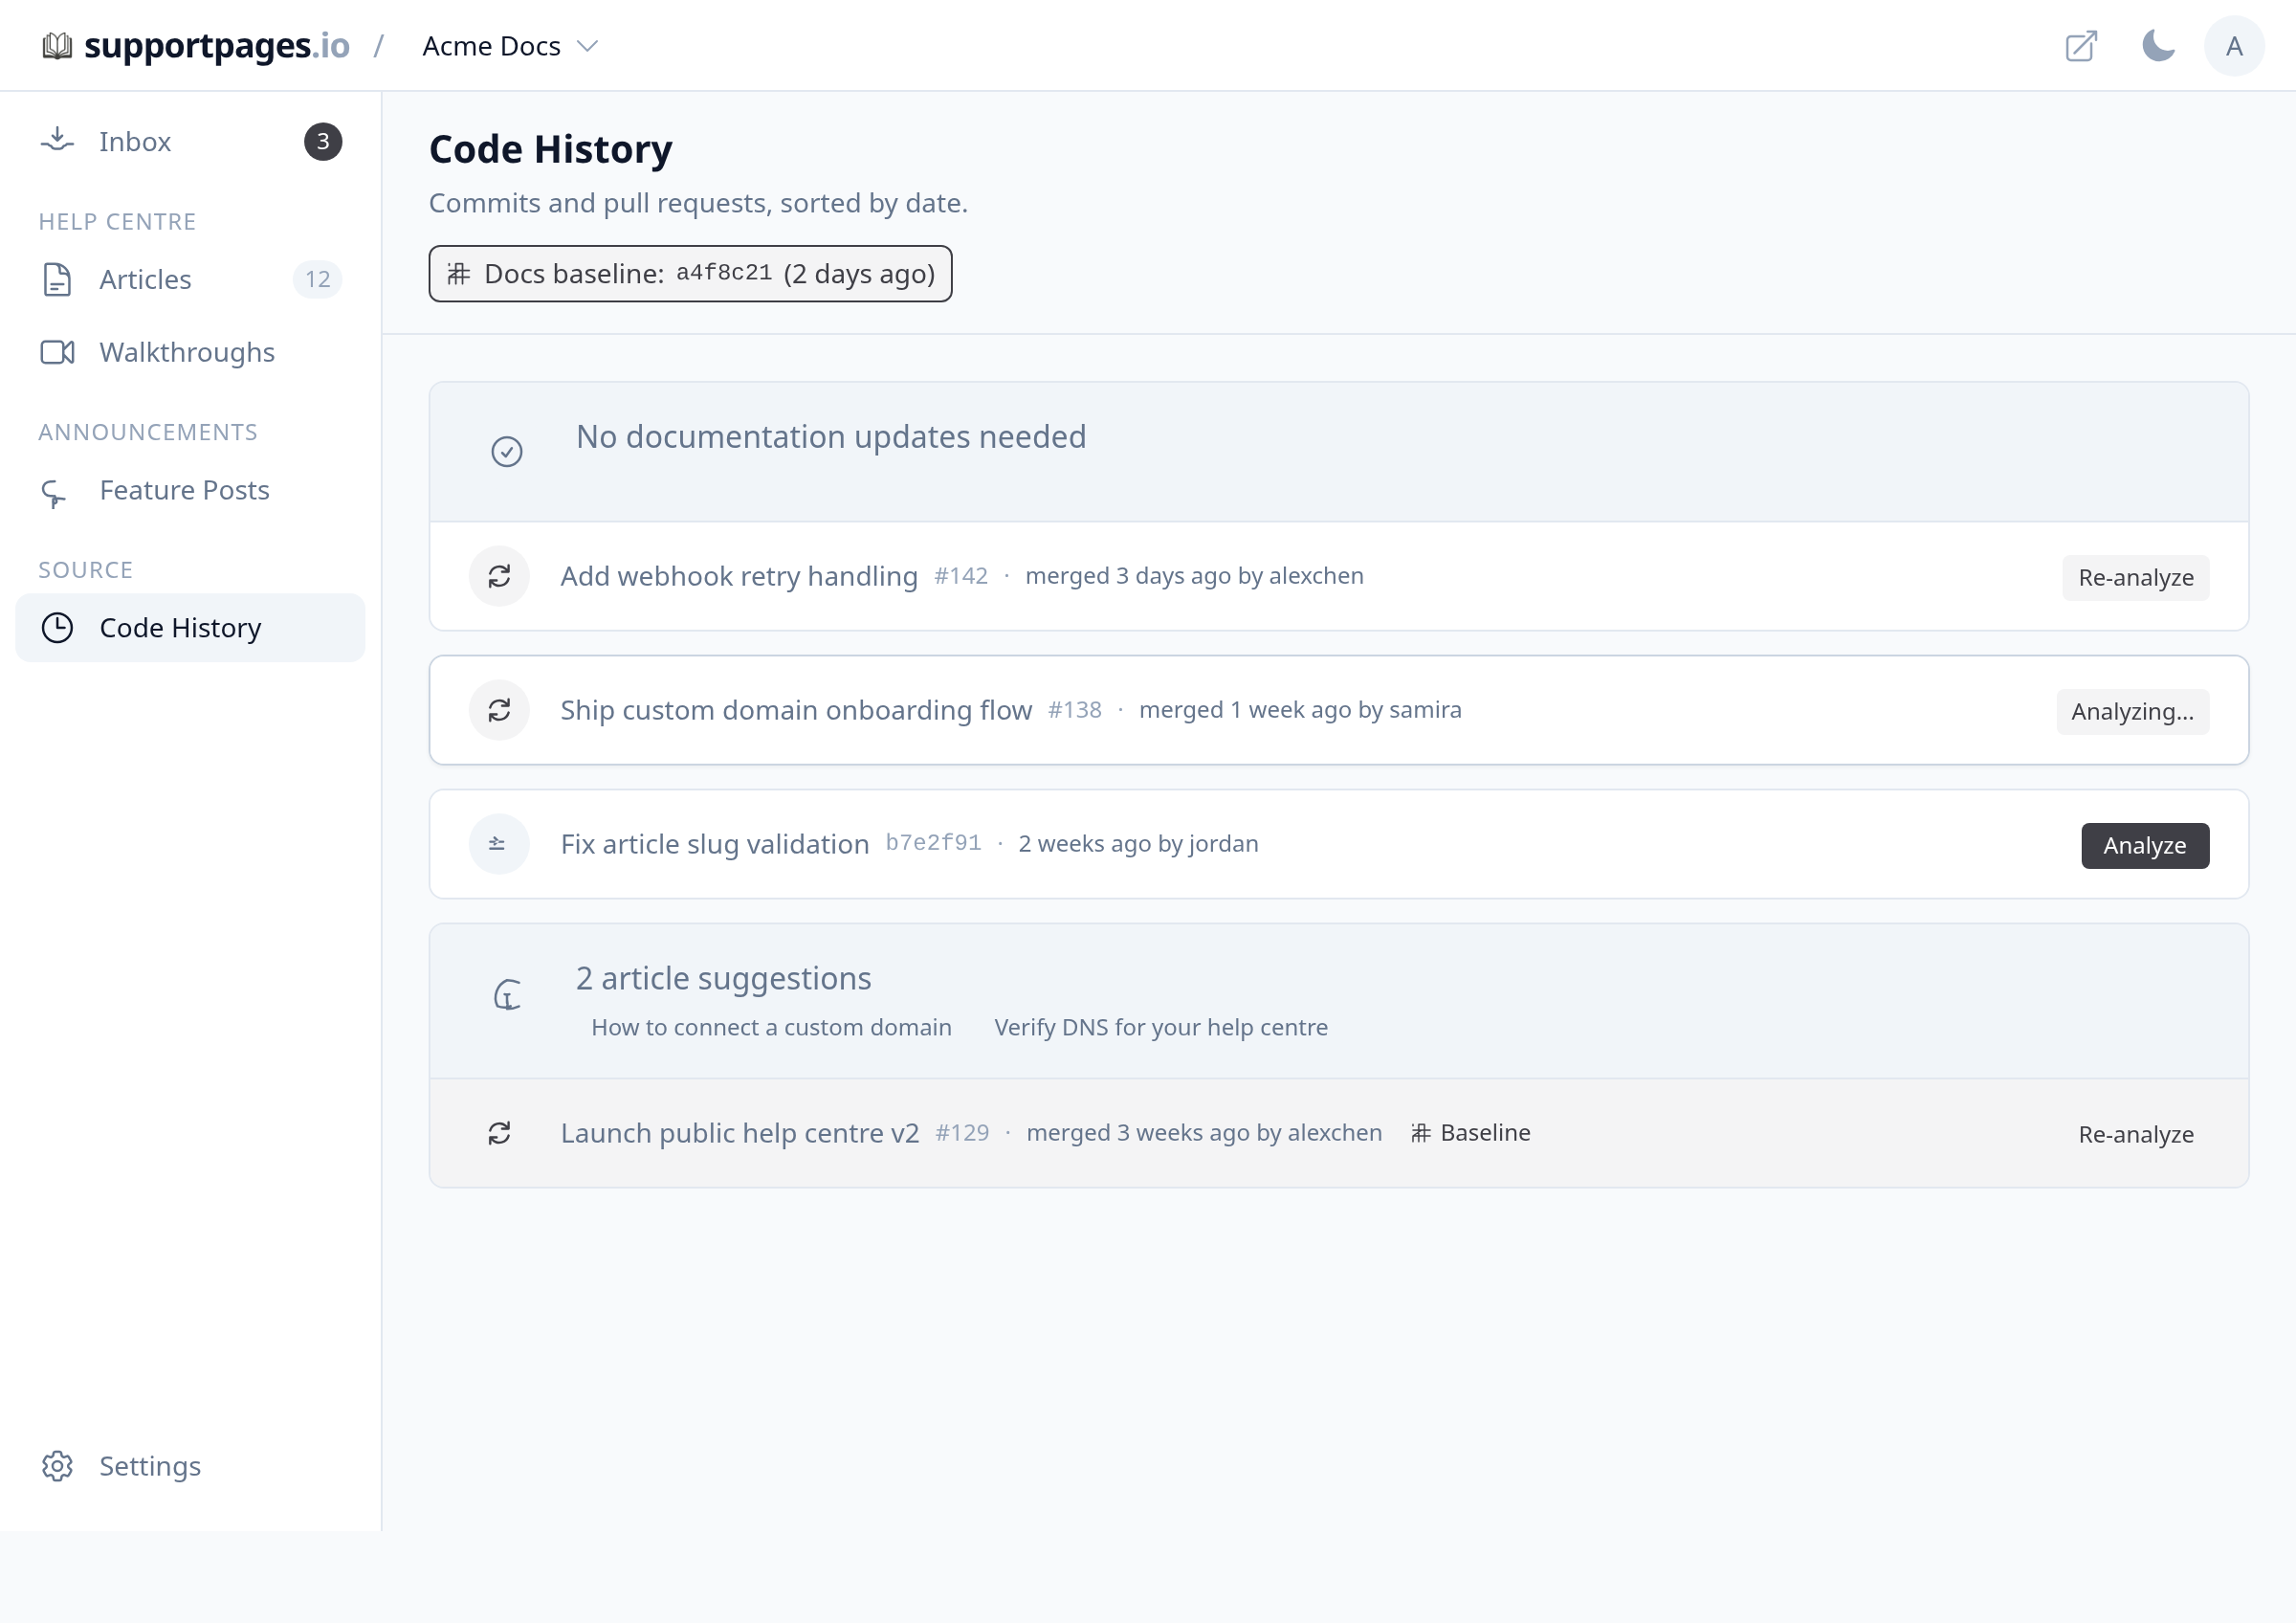Click the Settings gear icon
Viewport: 2296px width, 1623px height.
tap(57, 1466)
